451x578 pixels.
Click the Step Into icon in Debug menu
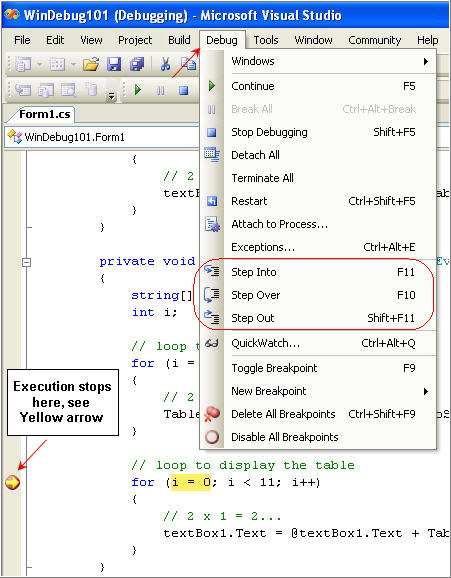click(212, 272)
